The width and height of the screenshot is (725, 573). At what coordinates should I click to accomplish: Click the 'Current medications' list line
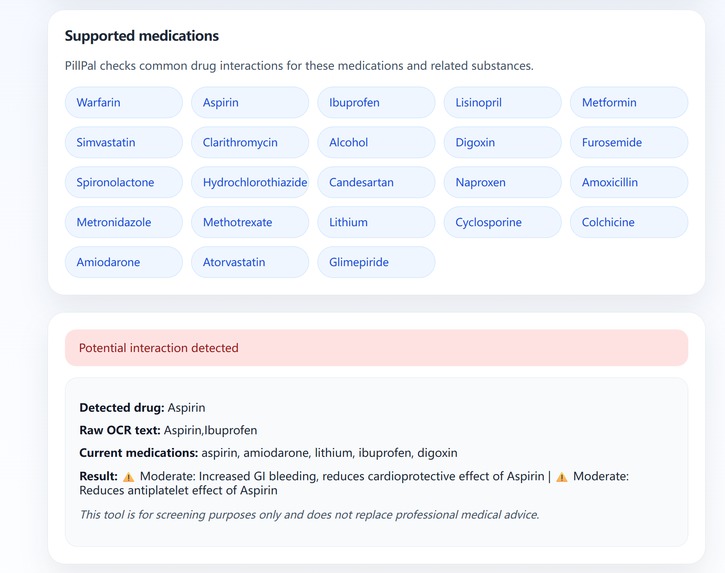pyautogui.click(x=268, y=453)
